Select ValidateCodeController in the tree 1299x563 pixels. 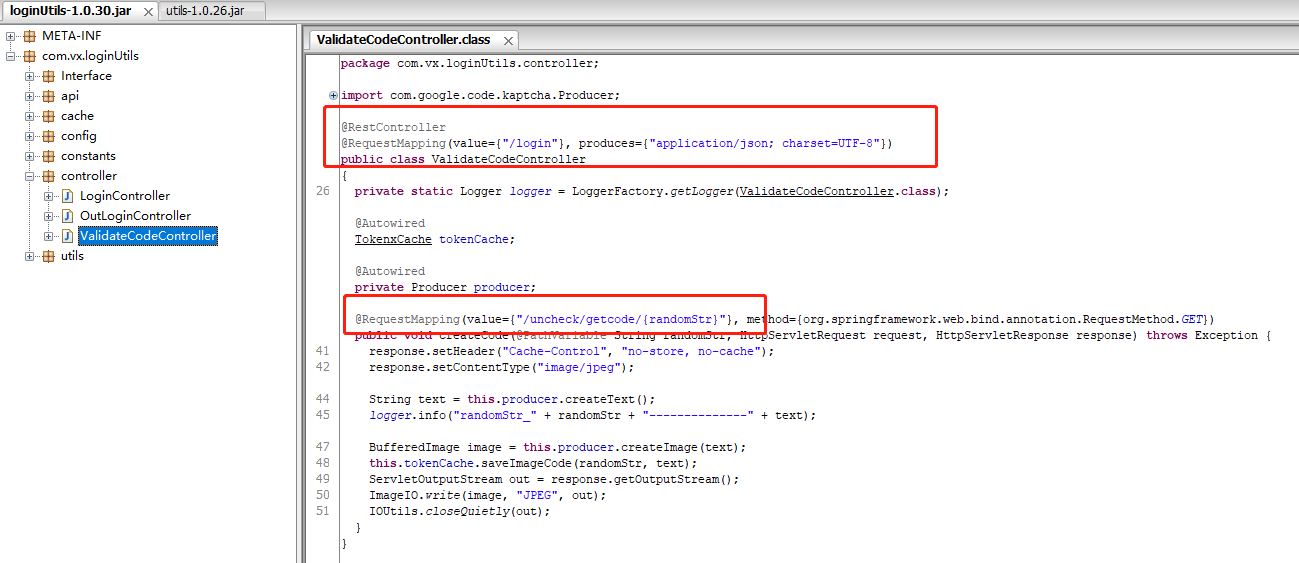(x=148, y=236)
